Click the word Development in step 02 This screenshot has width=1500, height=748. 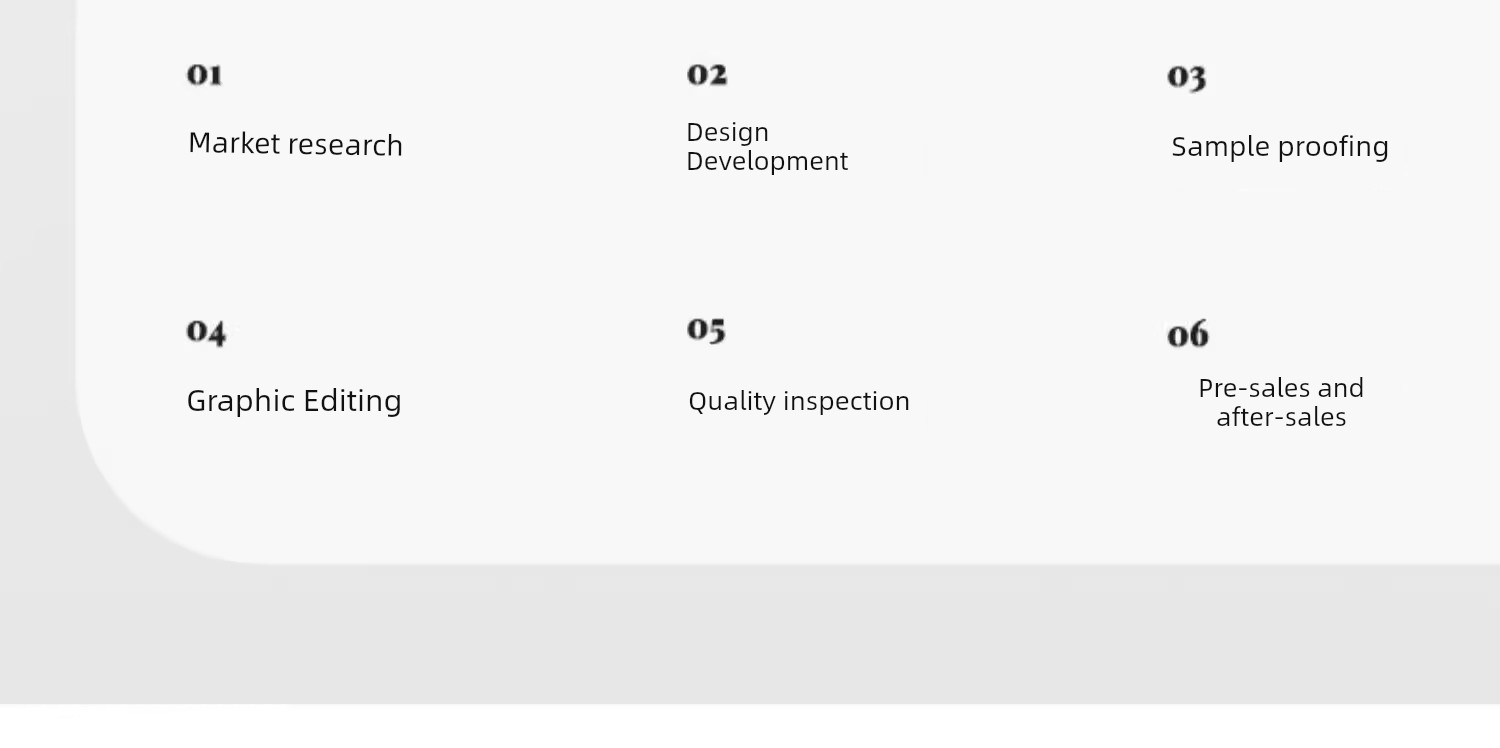coord(767,161)
